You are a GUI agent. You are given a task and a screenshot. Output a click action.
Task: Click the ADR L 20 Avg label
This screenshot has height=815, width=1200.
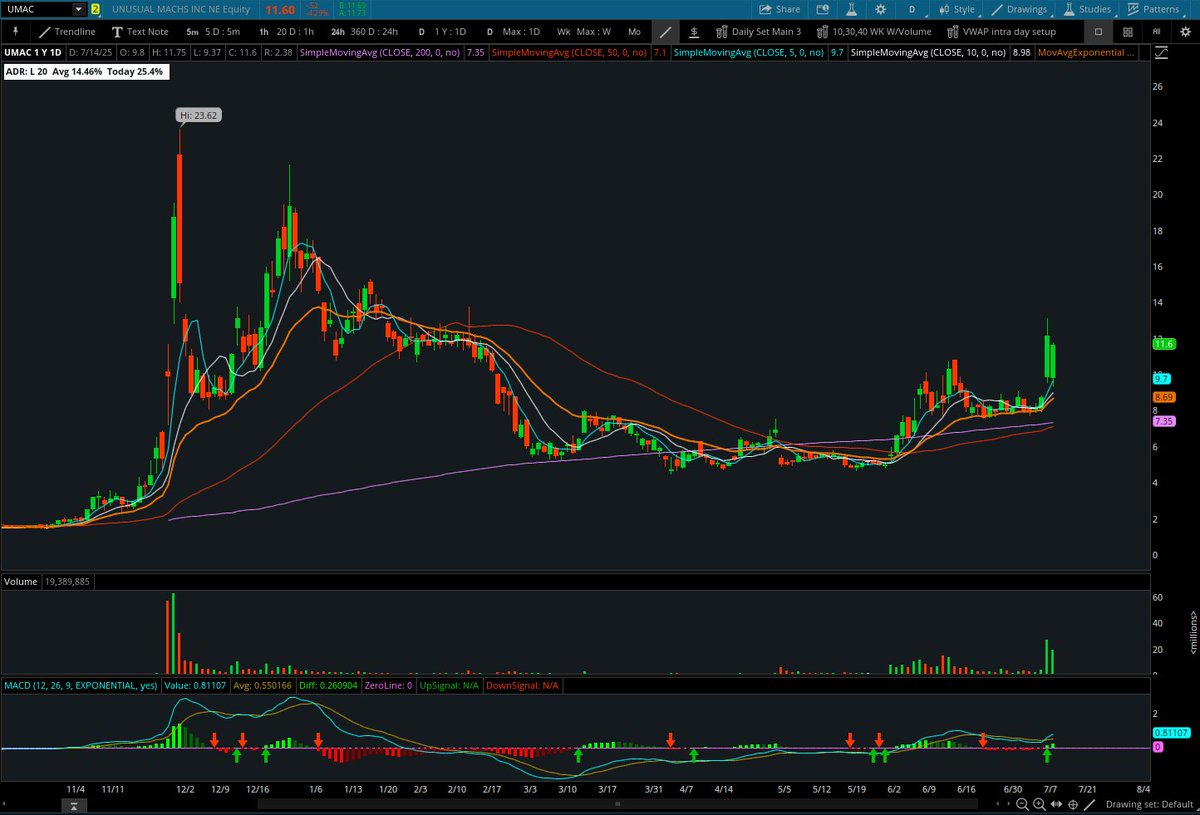click(x=85, y=72)
